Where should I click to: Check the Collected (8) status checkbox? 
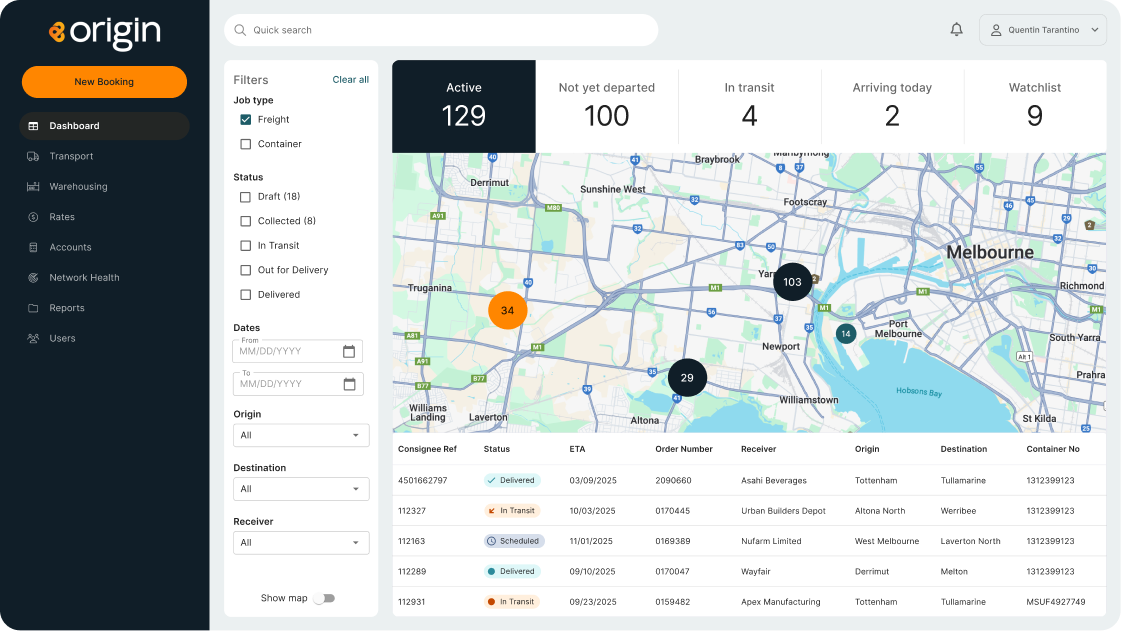tap(246, 222)
